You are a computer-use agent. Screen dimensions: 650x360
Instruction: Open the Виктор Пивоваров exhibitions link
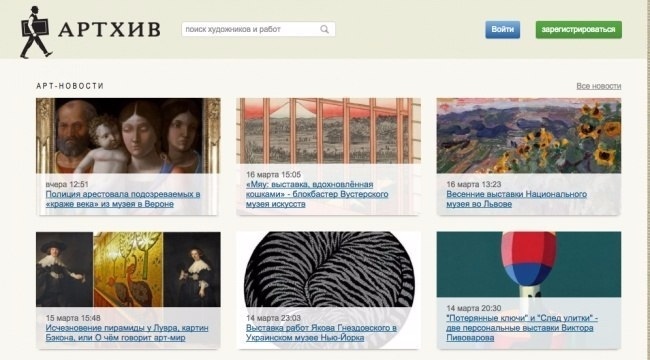522,328
